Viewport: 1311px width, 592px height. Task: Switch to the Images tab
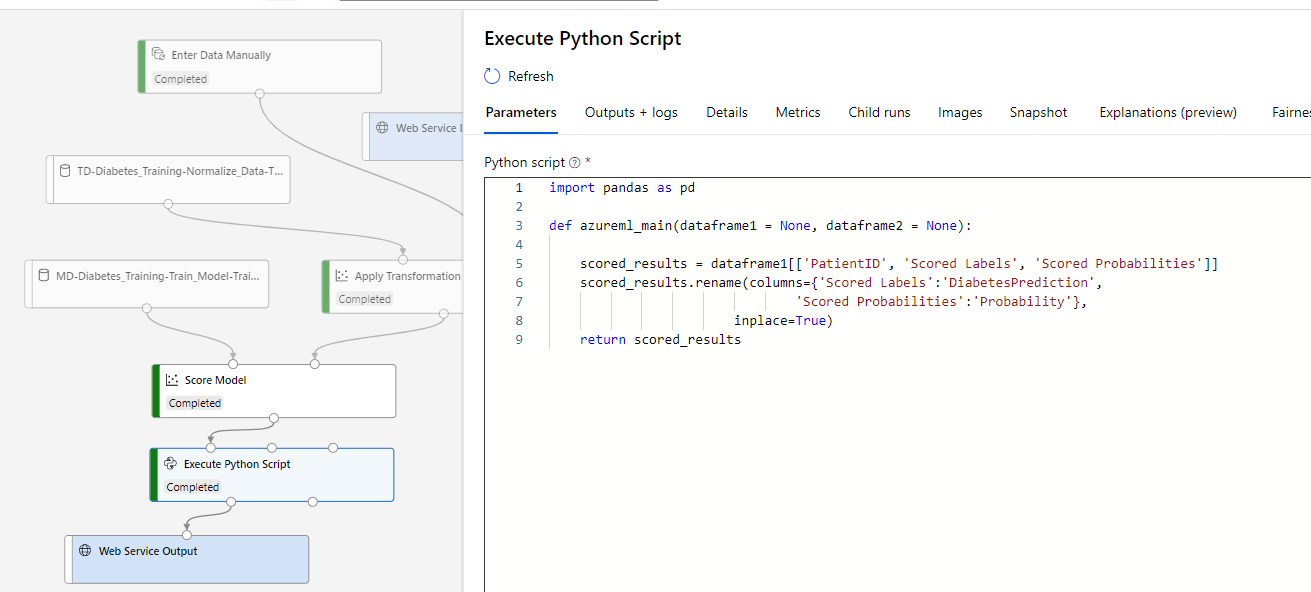[x=959, y=113]
